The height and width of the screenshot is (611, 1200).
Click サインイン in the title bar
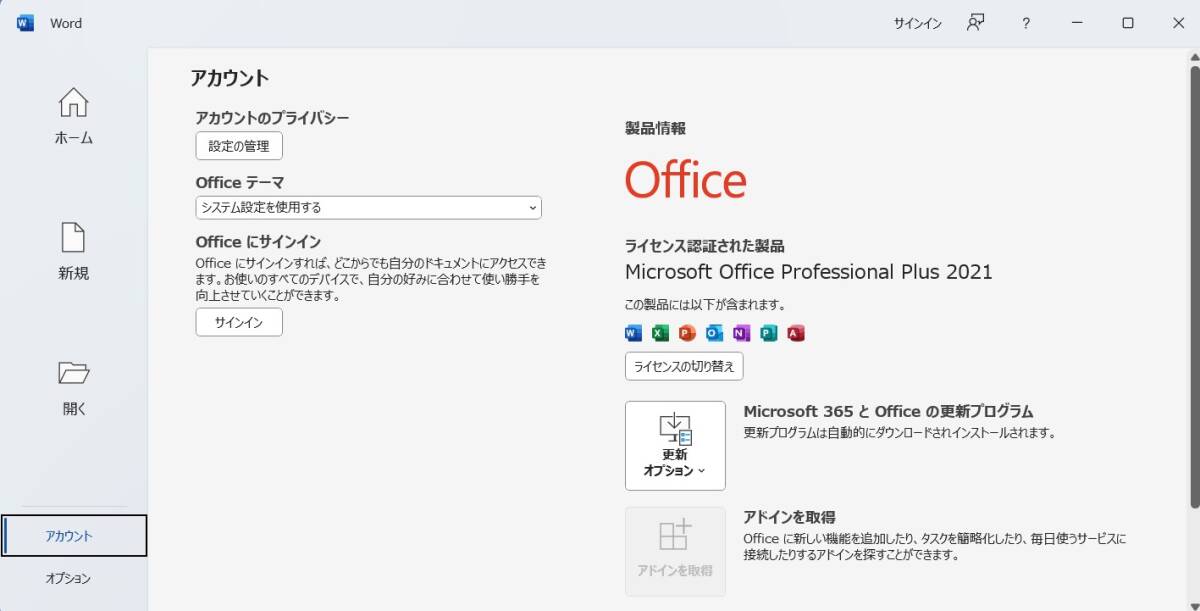coord(917,23)
